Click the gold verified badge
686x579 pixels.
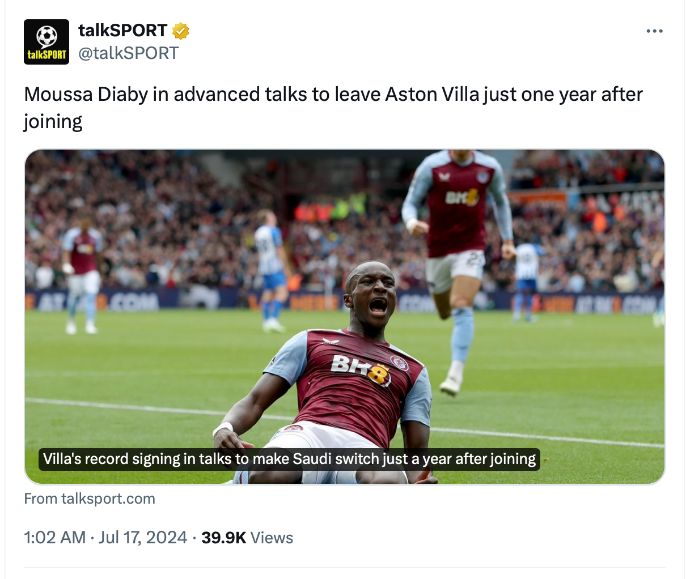[180, 31]
